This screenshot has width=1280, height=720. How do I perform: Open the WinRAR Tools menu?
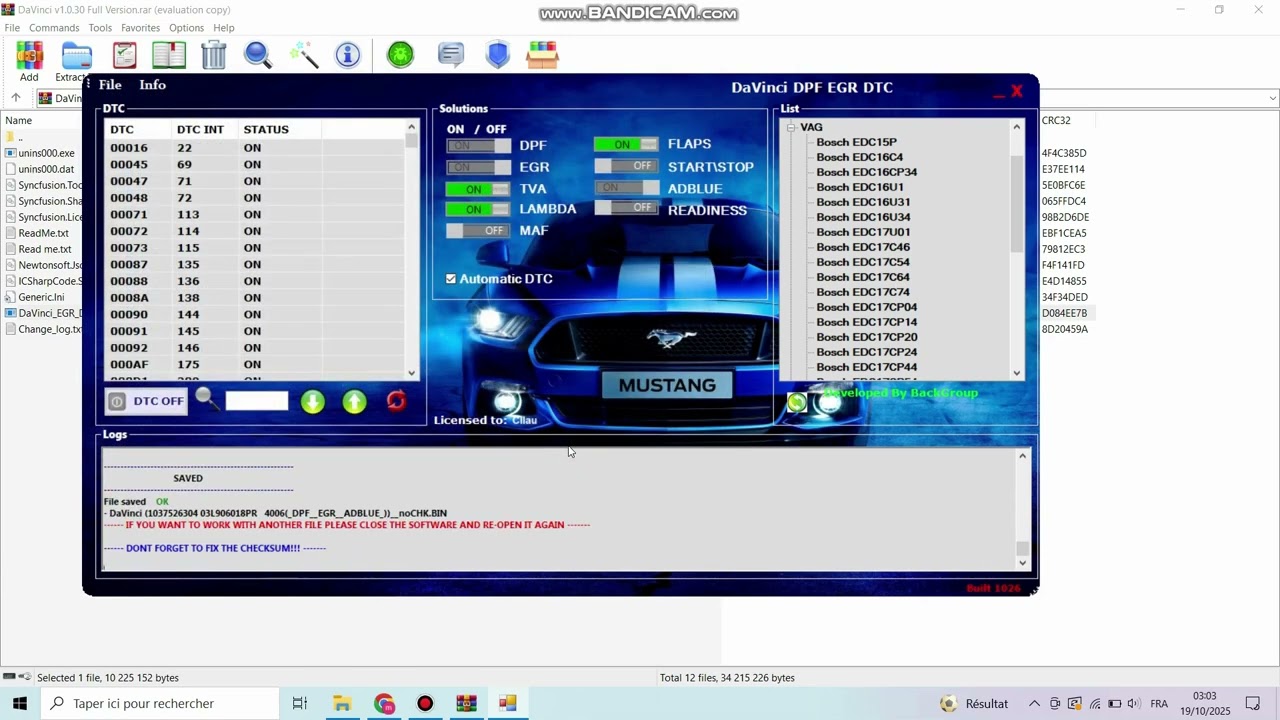pyautogui.click(x=100, y=28)
